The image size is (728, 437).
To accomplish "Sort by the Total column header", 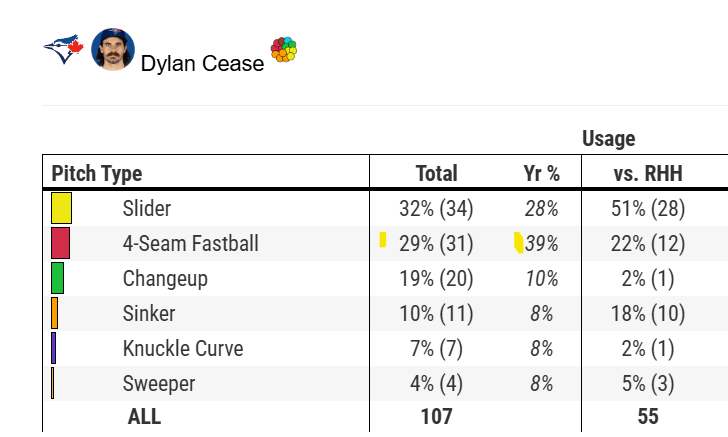I will click(x=436, y=174).
